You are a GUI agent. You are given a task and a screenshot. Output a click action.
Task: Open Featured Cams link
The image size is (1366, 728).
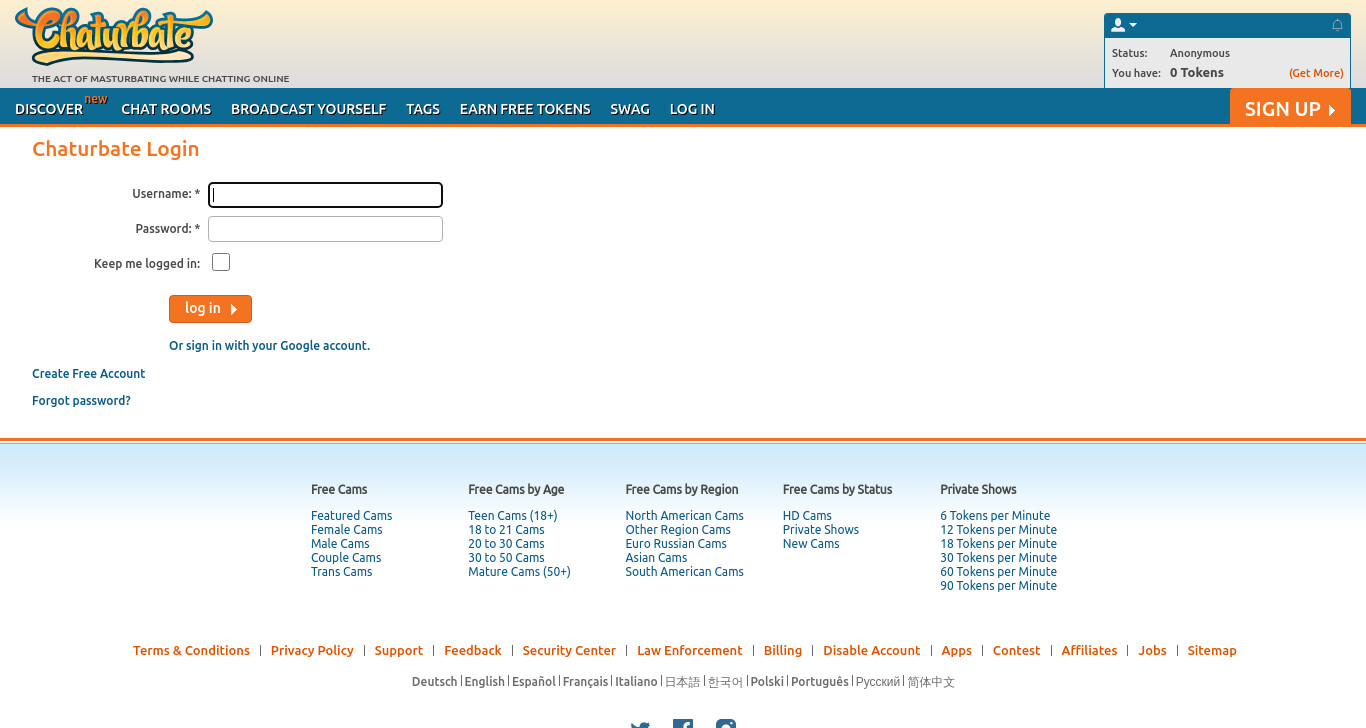351,516
